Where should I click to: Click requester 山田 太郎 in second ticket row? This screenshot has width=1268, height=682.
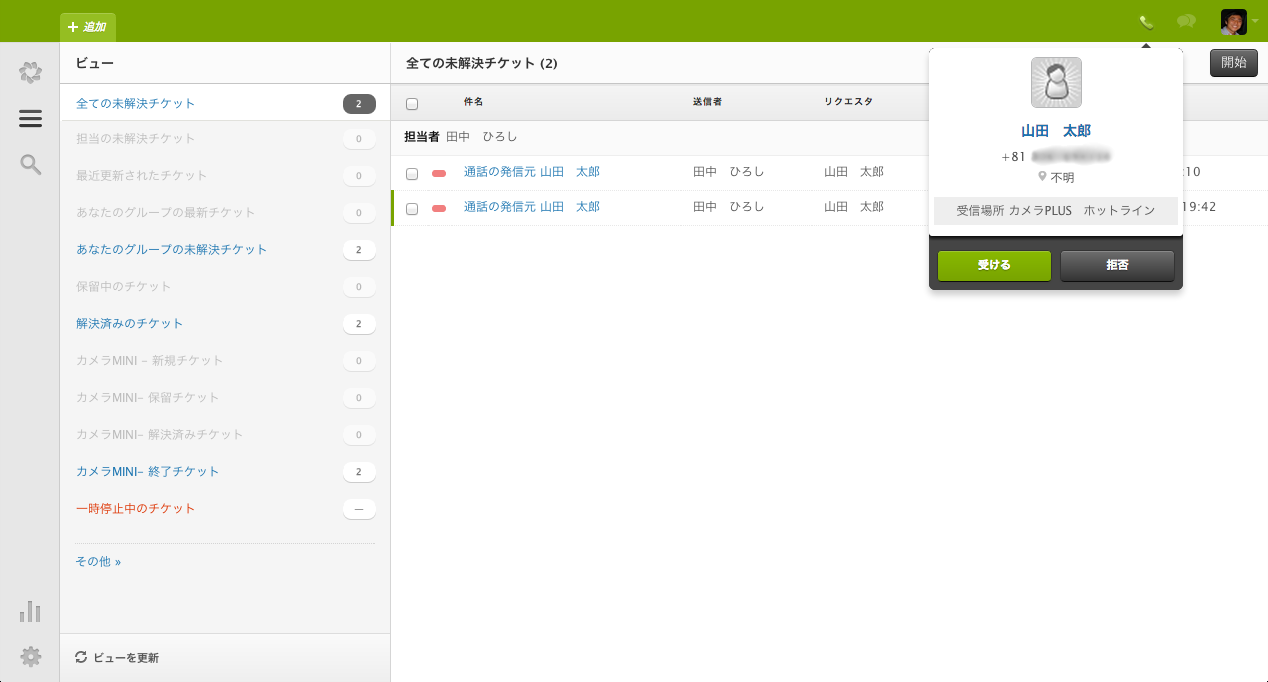click(x=854, y=207)
